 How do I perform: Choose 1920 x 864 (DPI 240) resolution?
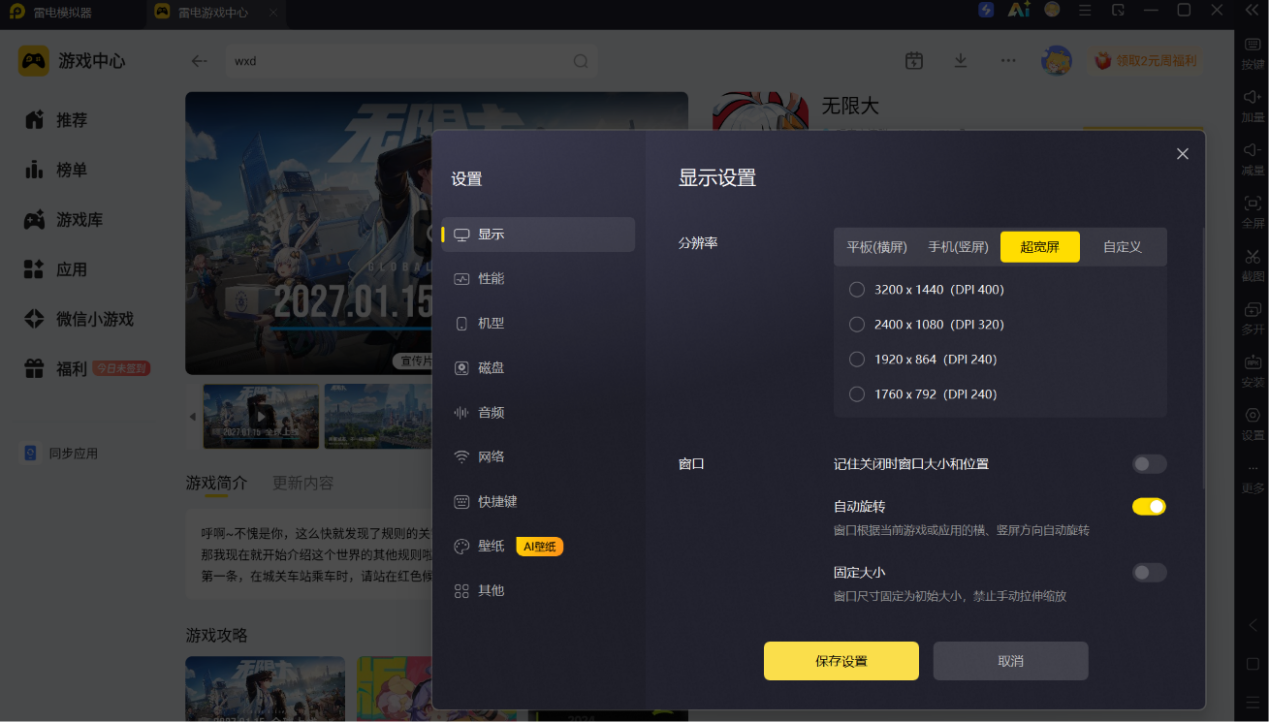click(923, 359)
